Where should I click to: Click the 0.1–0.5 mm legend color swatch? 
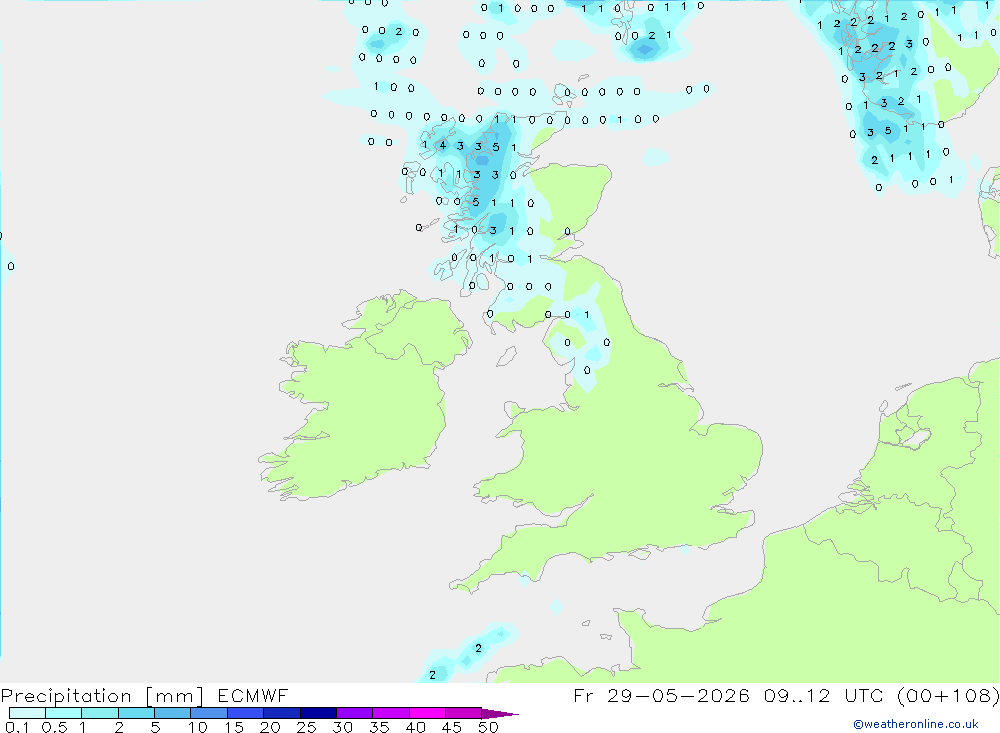(27, 713)
